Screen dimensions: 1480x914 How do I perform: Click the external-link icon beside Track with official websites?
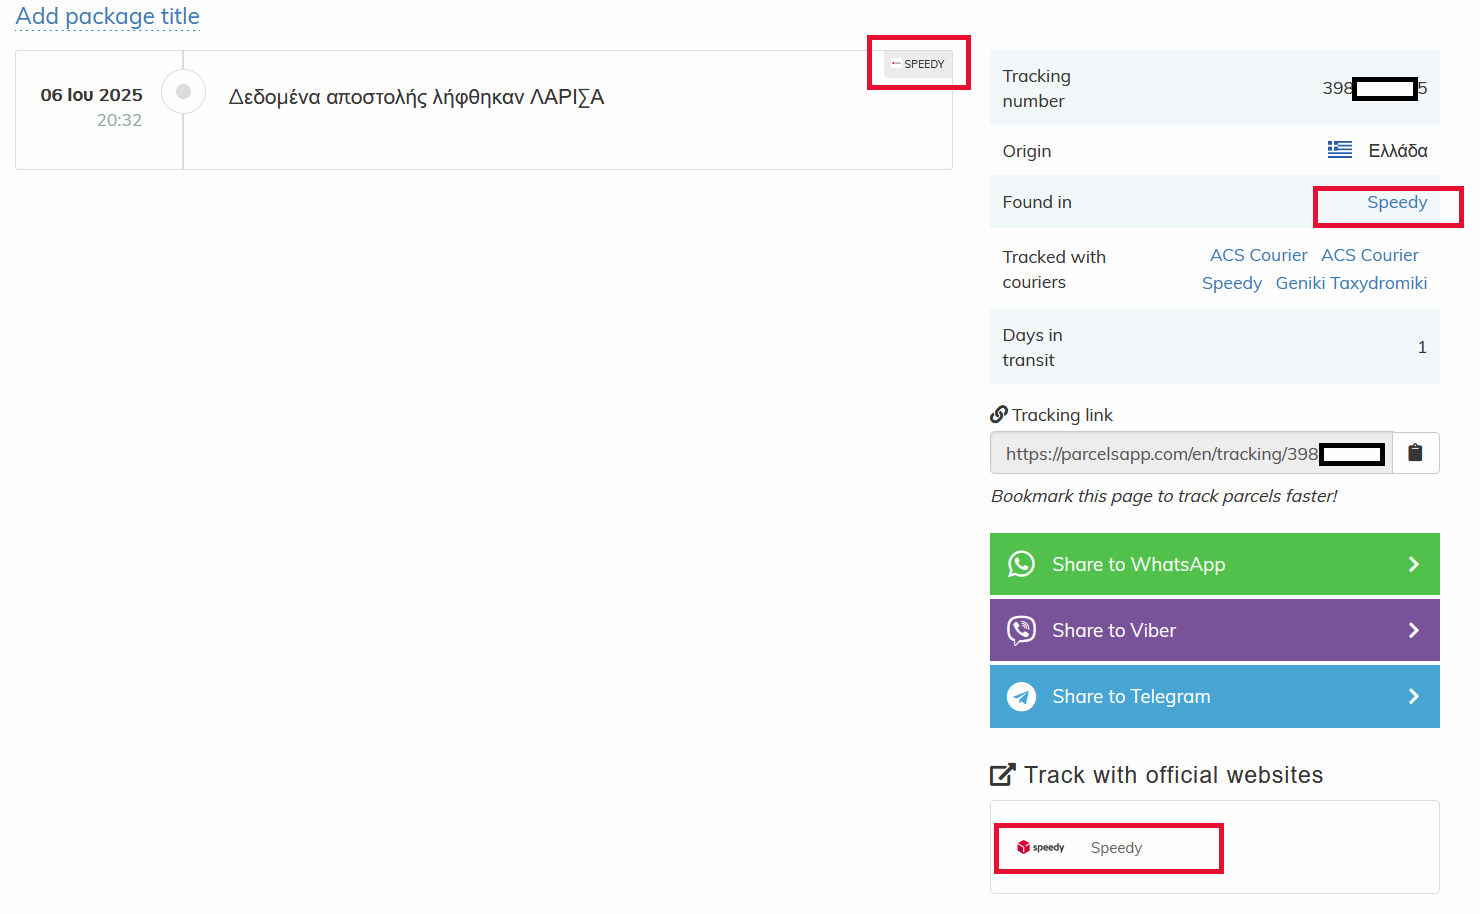tap(1002, 774)
